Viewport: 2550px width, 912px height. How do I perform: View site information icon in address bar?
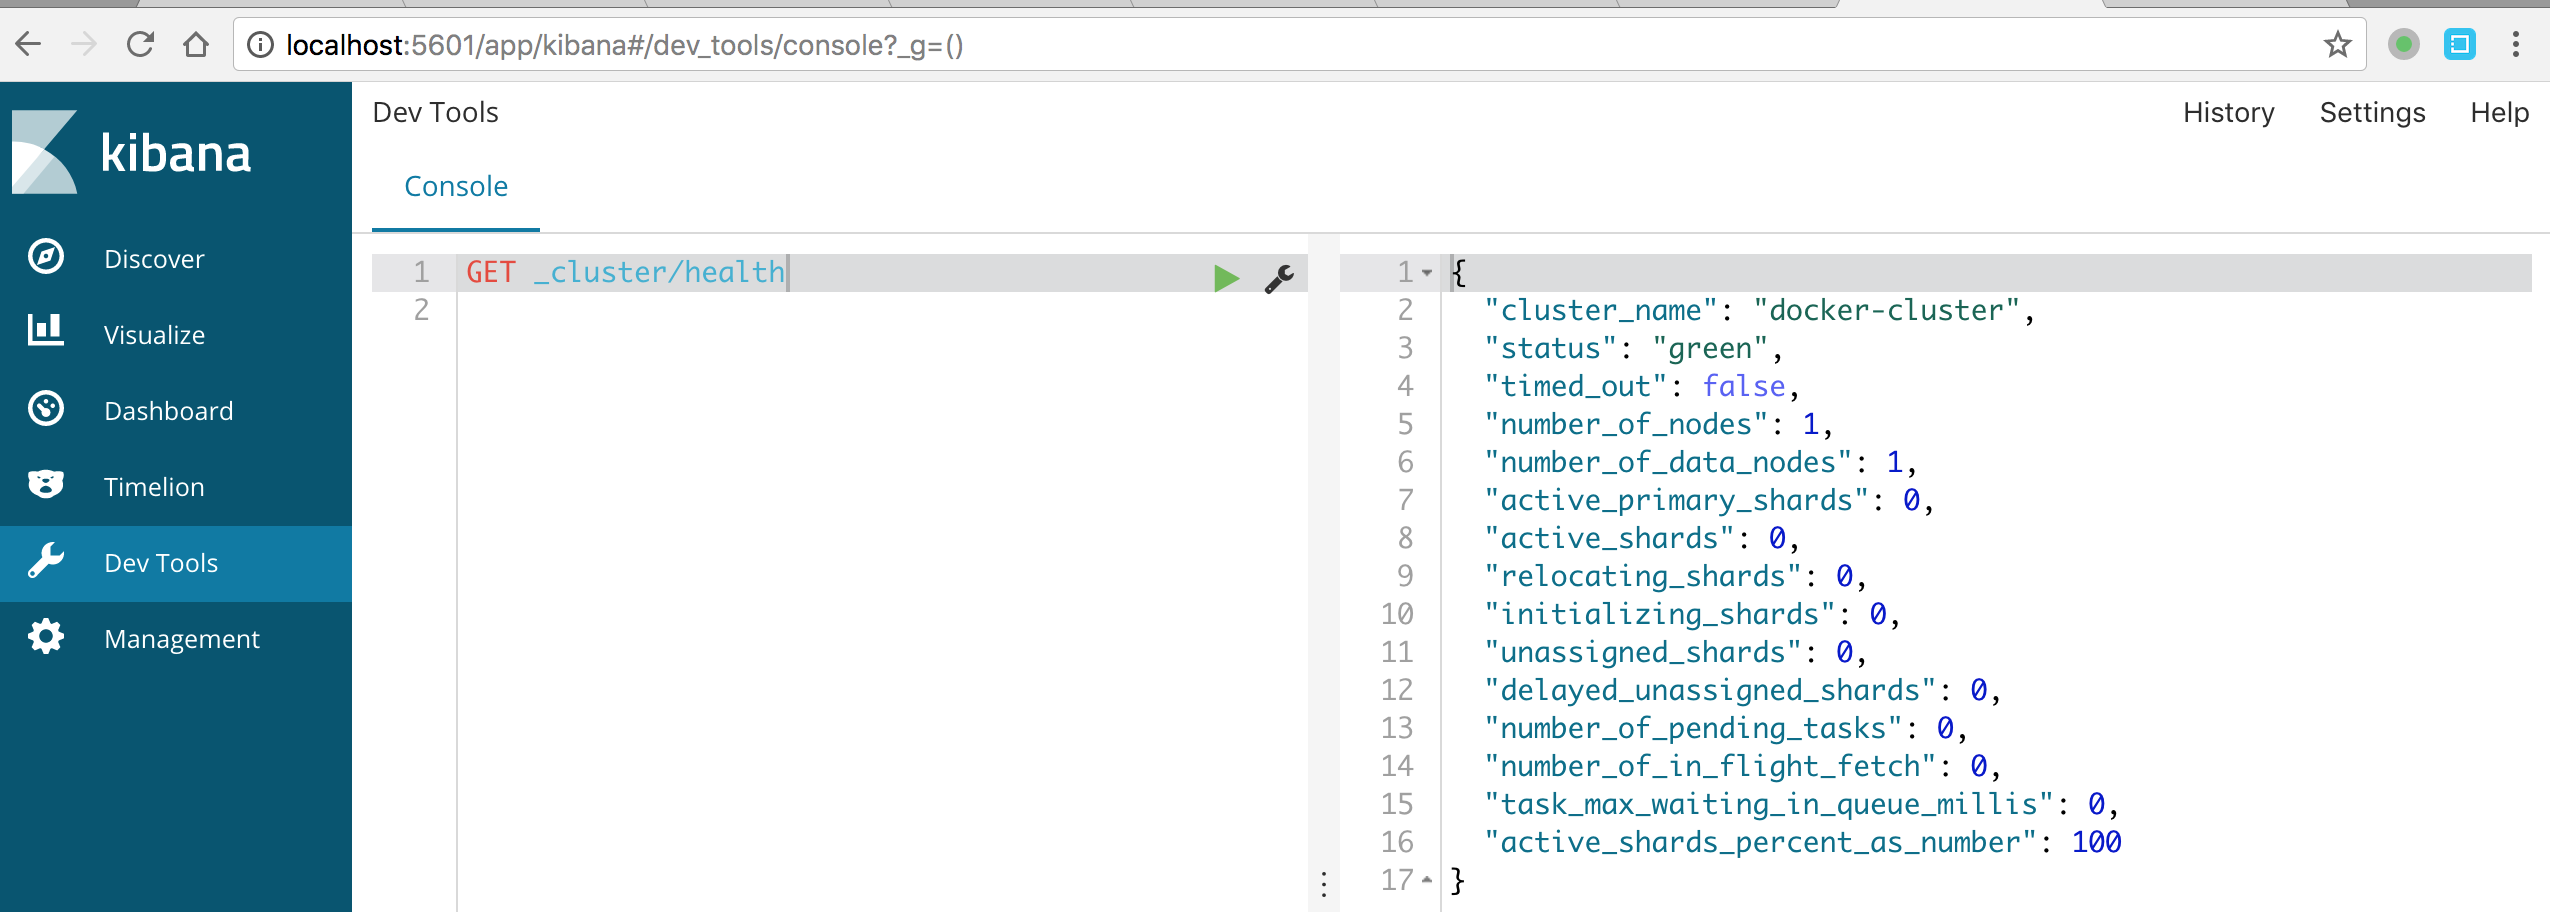(260, 45)
